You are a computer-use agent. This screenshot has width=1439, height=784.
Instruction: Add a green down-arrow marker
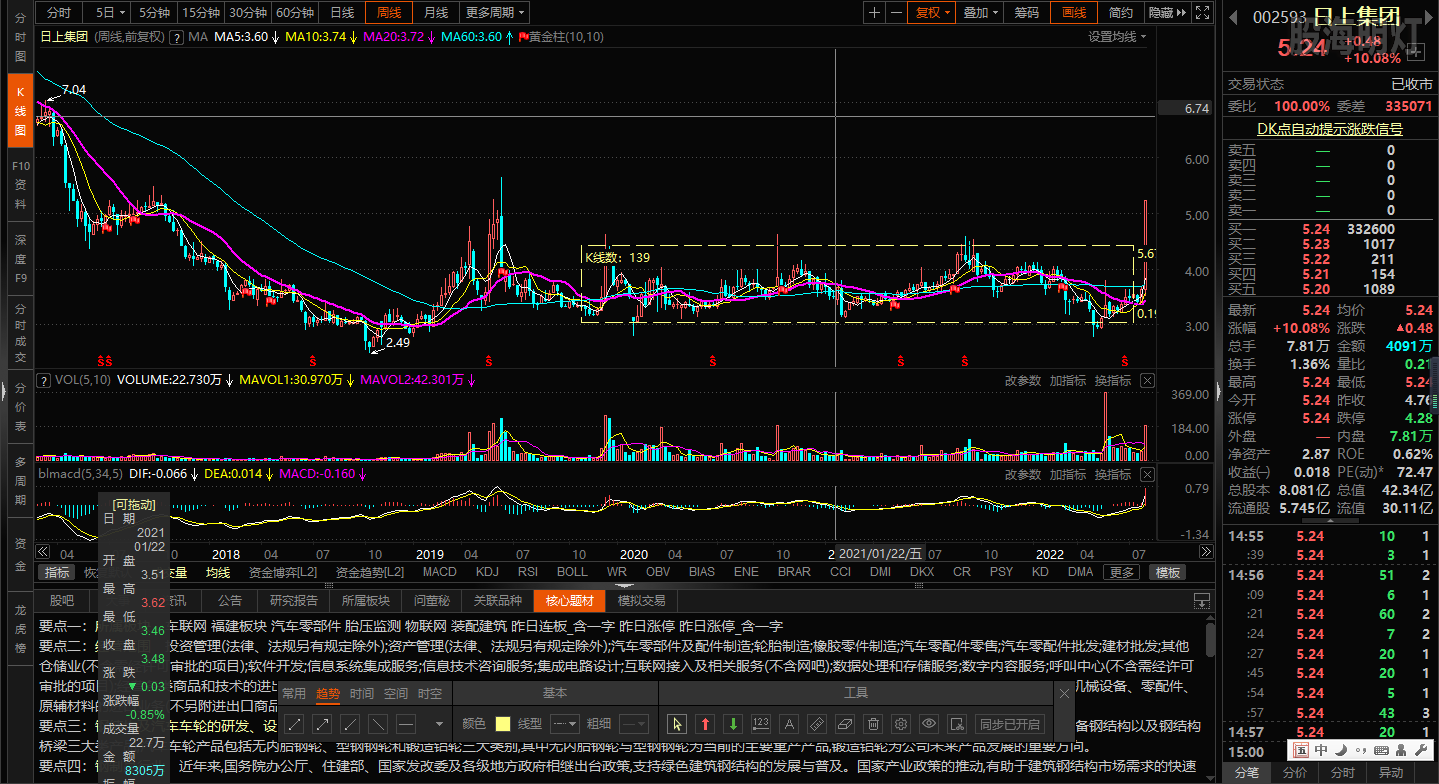click(733, 723)
